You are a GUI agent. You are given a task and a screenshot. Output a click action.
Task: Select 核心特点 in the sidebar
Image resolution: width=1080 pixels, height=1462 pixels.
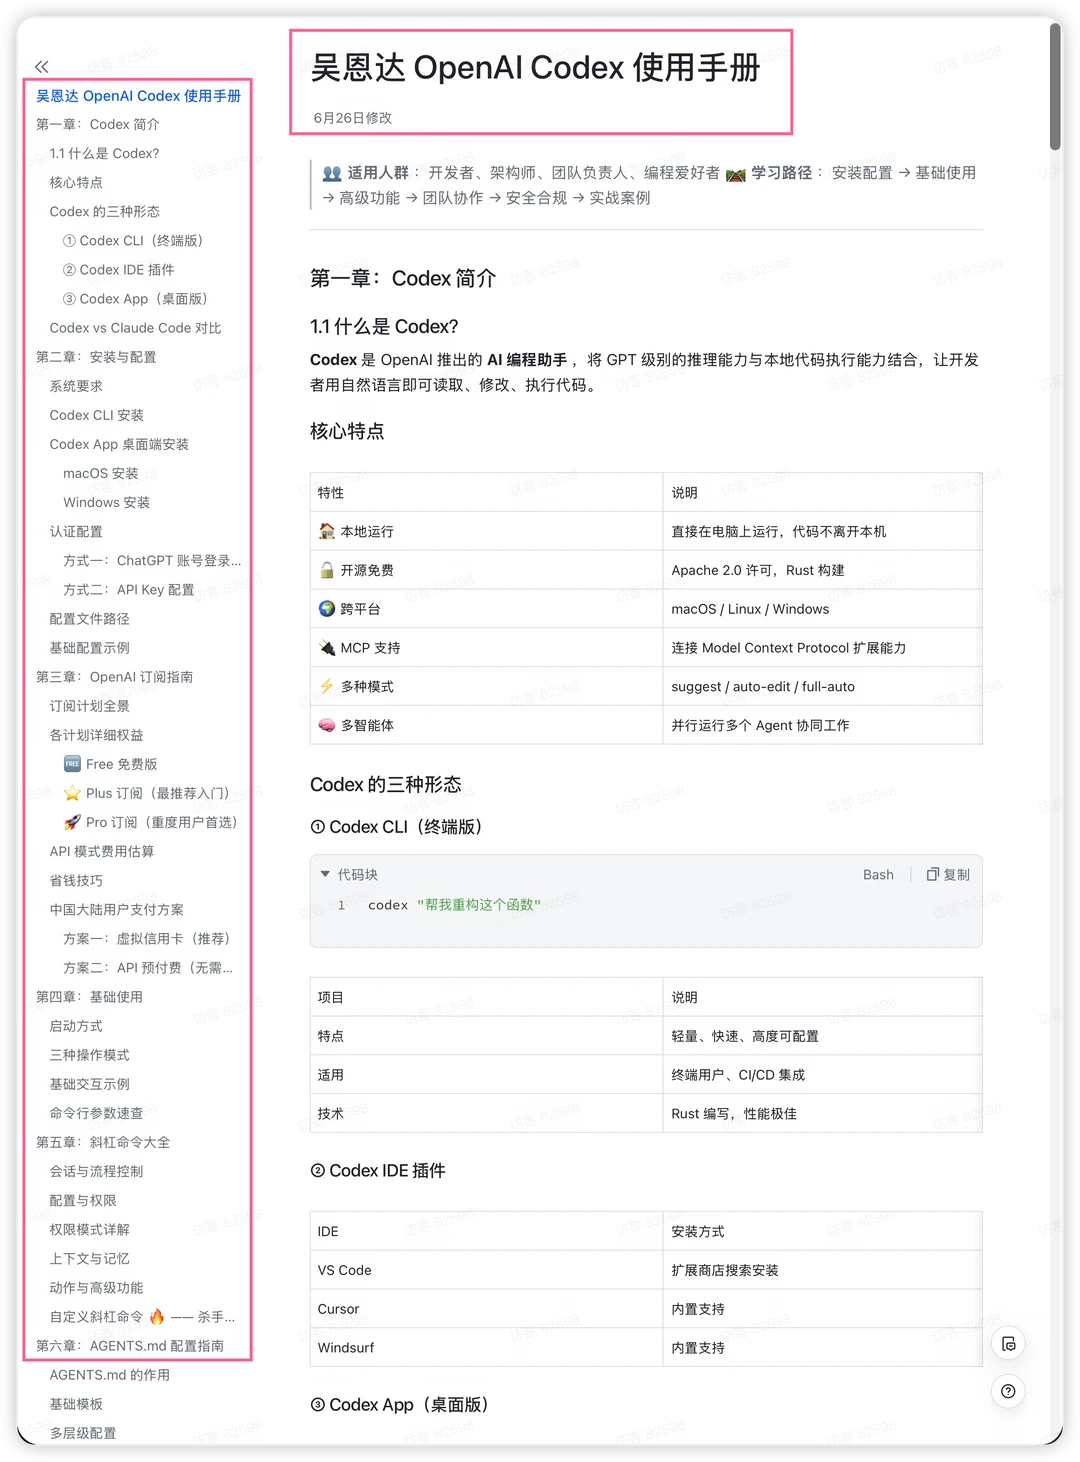(x=76, y=182)
